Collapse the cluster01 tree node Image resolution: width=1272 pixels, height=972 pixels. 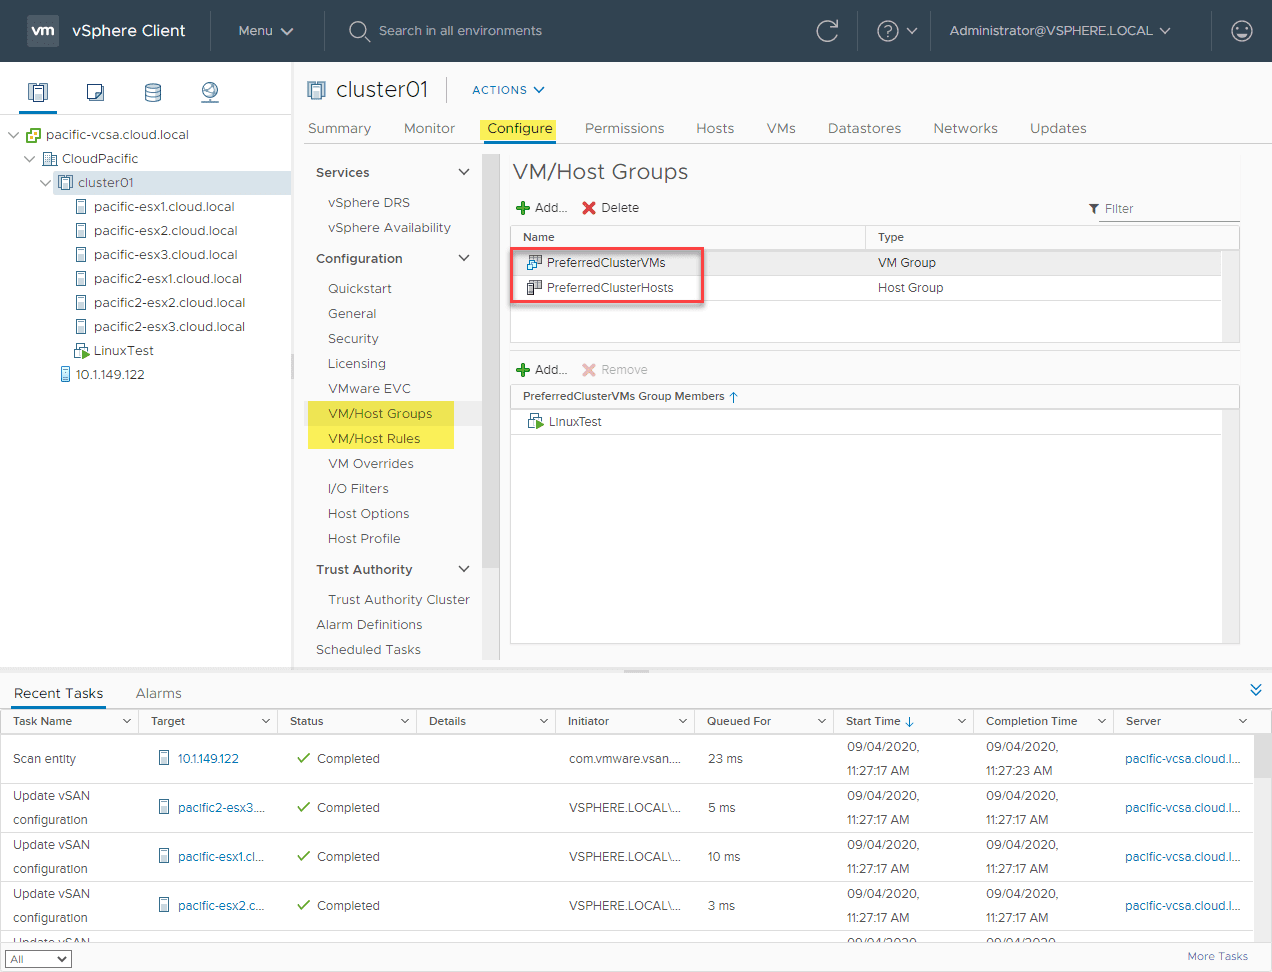45,183
